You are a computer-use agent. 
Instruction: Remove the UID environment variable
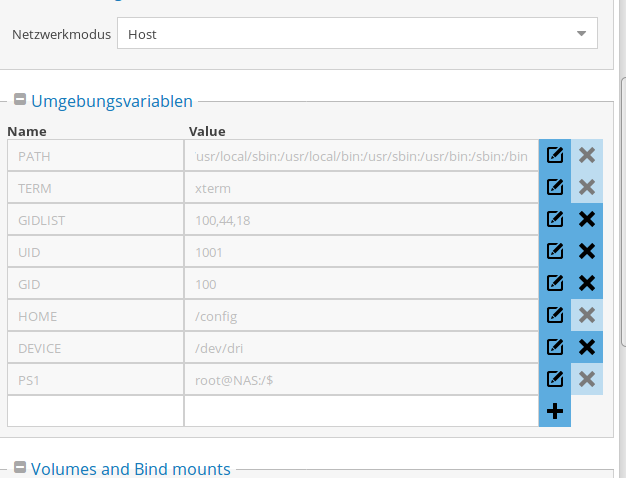[x=586, y=251]
